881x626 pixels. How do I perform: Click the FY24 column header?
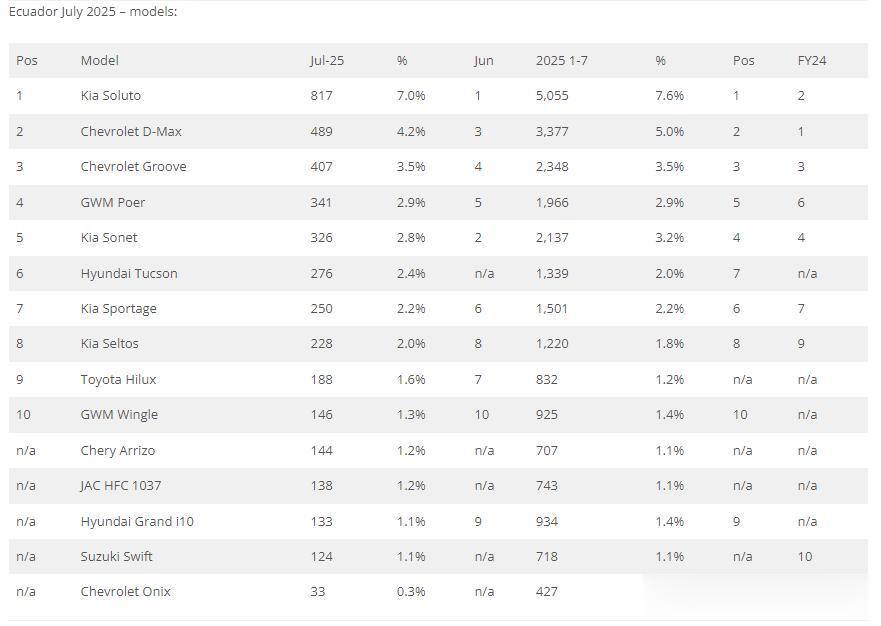pos(811,60)
